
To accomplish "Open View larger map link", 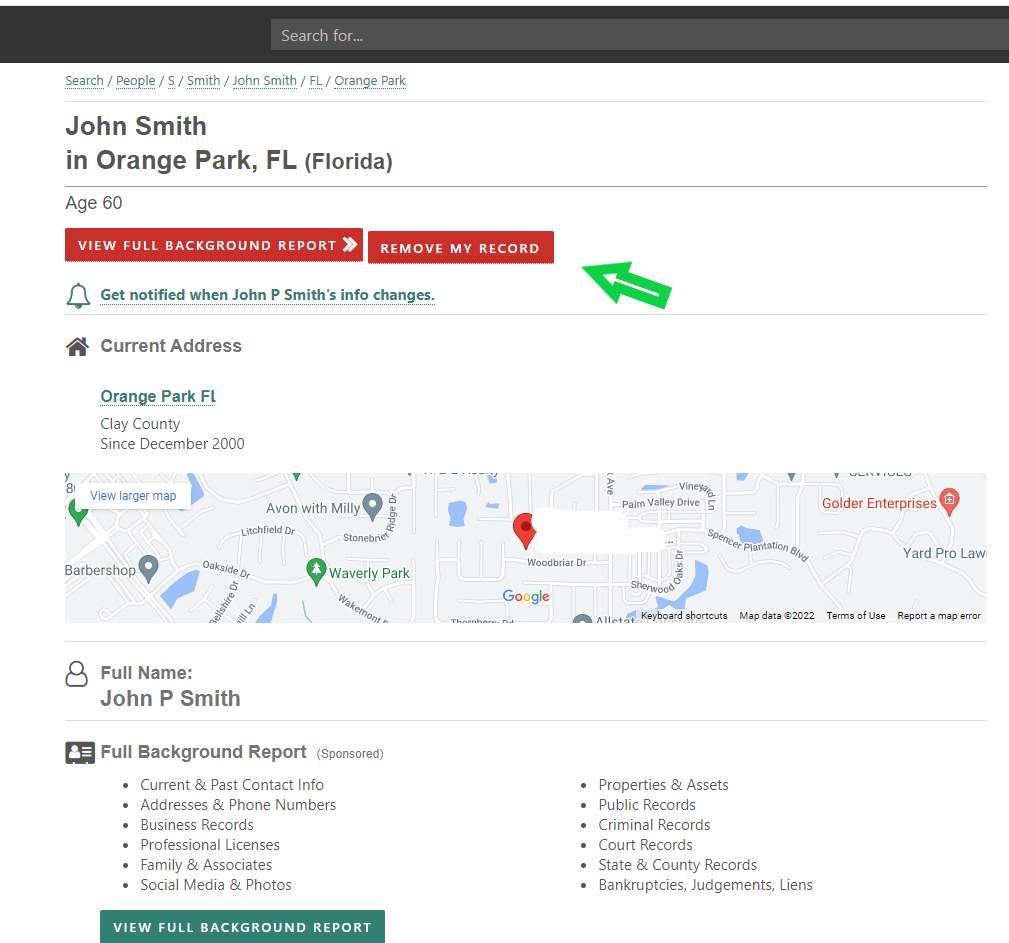I will pos(133,496).
